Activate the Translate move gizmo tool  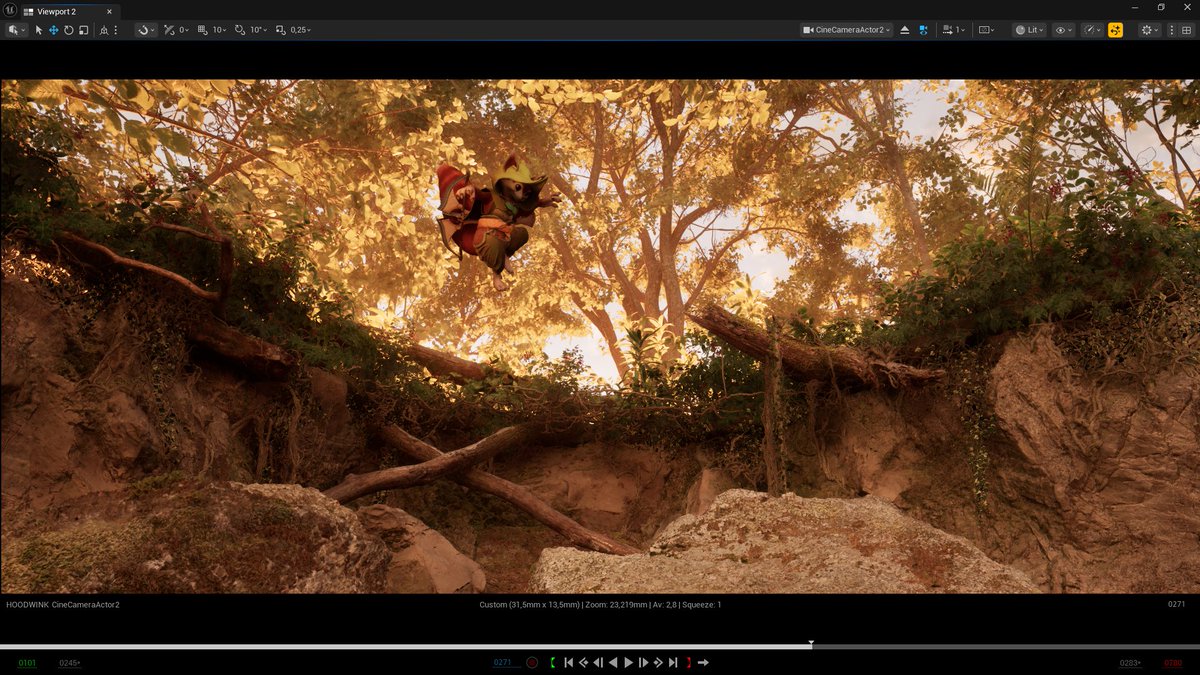coord(53,30)
